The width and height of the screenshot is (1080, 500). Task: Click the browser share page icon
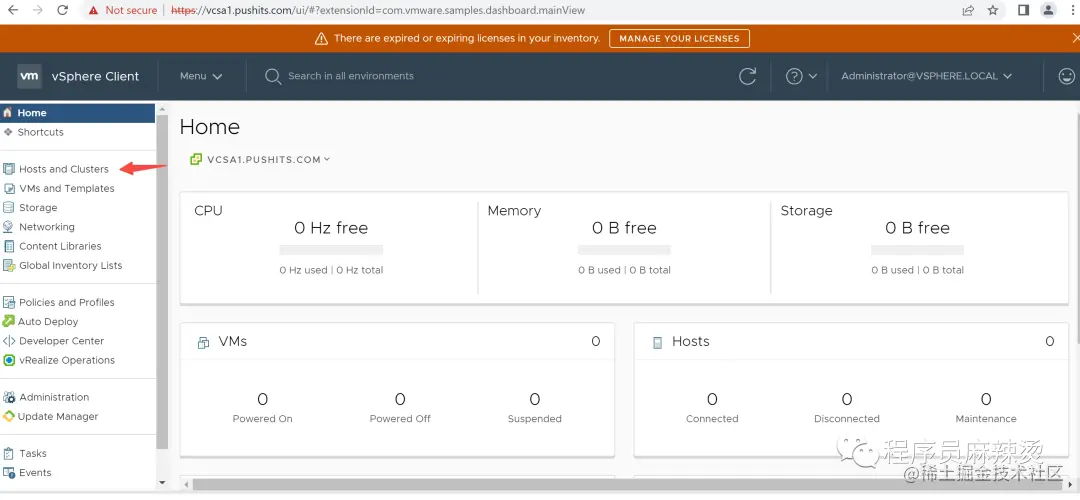[968, 10]
